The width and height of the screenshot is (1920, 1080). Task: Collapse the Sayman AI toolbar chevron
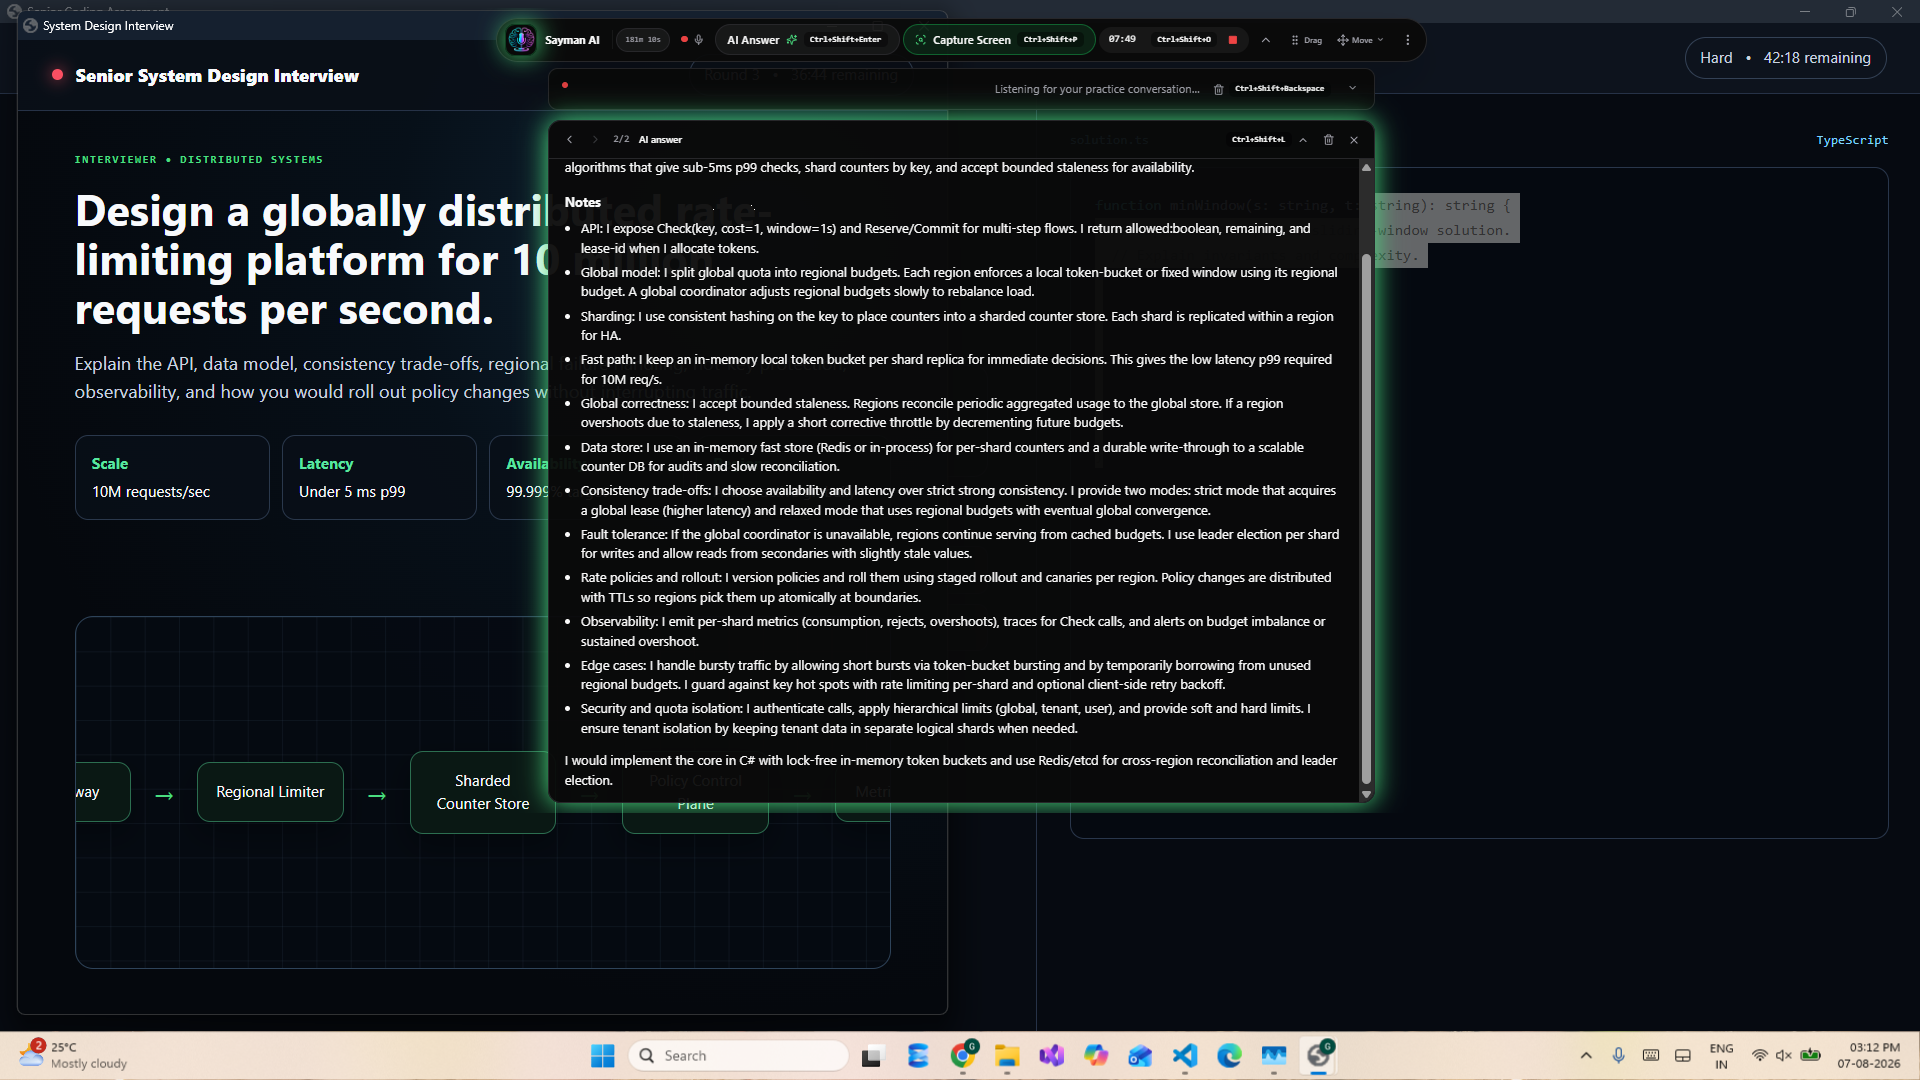(1266, 40)
